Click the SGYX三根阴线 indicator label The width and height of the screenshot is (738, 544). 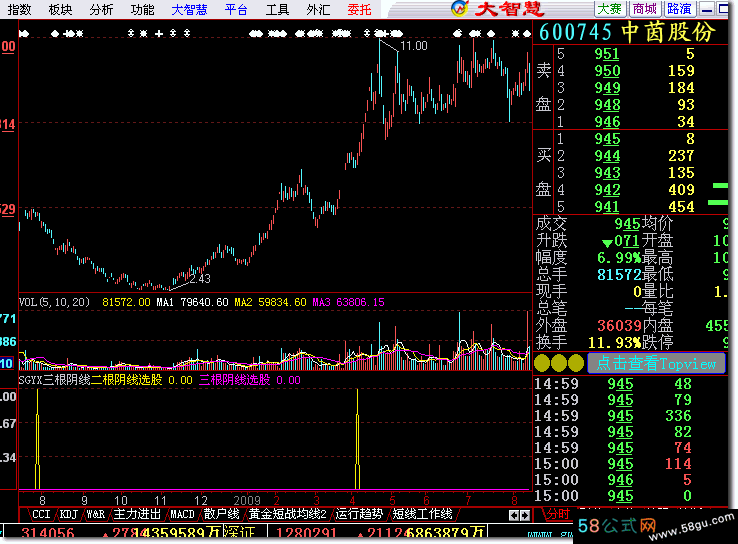coord(54,380)
